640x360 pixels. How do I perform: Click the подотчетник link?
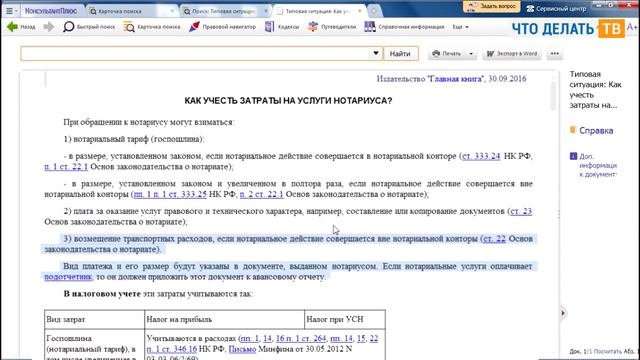[68, 277]
